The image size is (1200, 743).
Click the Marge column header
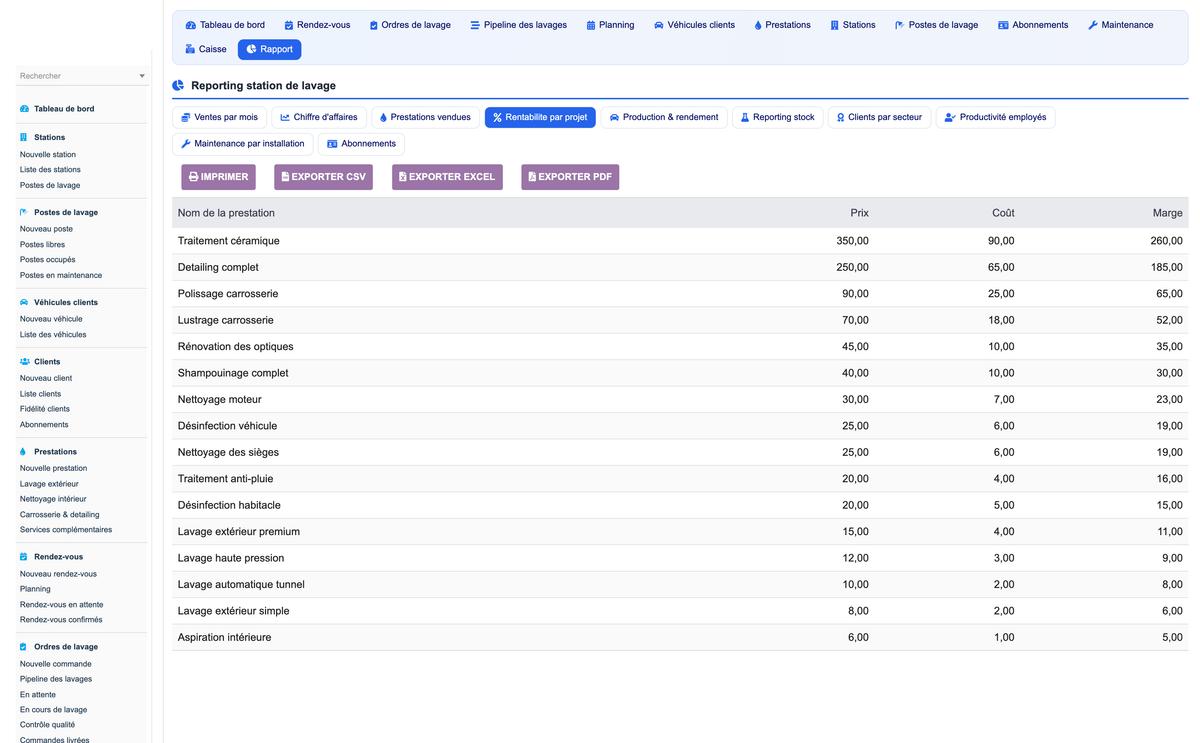pyautogui.click(x=1167, y=213)
